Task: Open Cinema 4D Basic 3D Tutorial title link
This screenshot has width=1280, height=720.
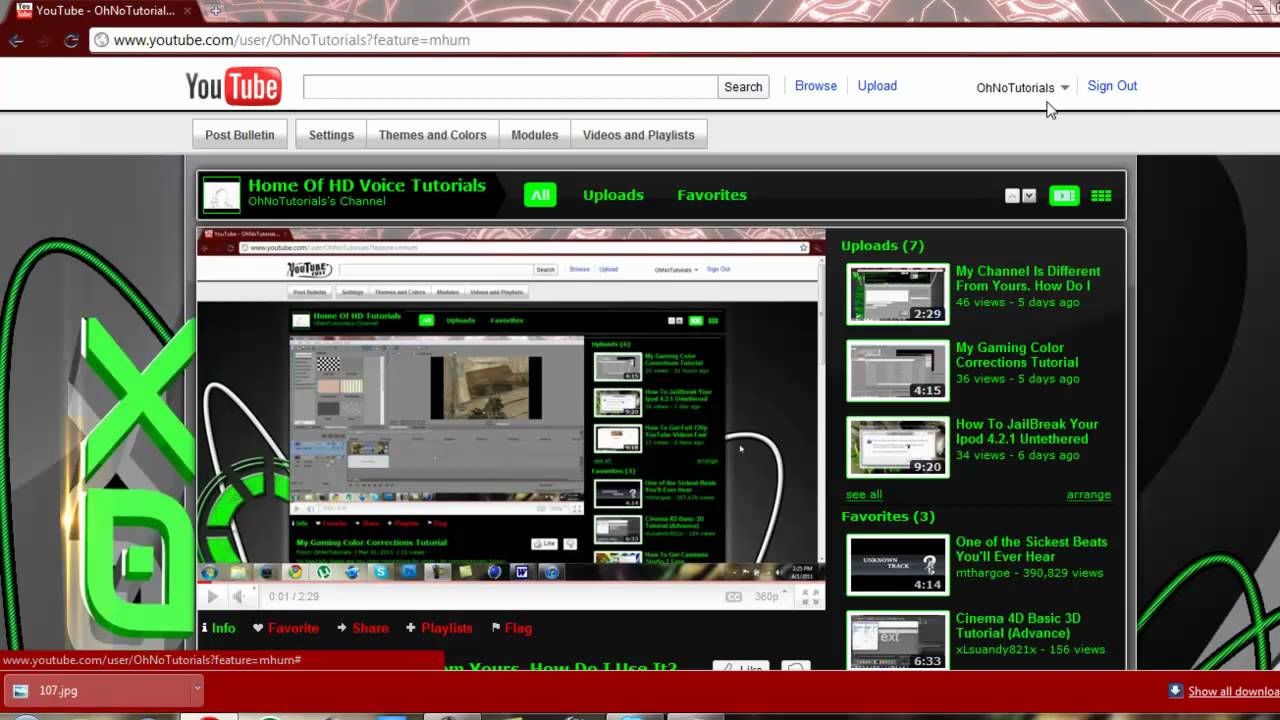Action: (1018, 625)
